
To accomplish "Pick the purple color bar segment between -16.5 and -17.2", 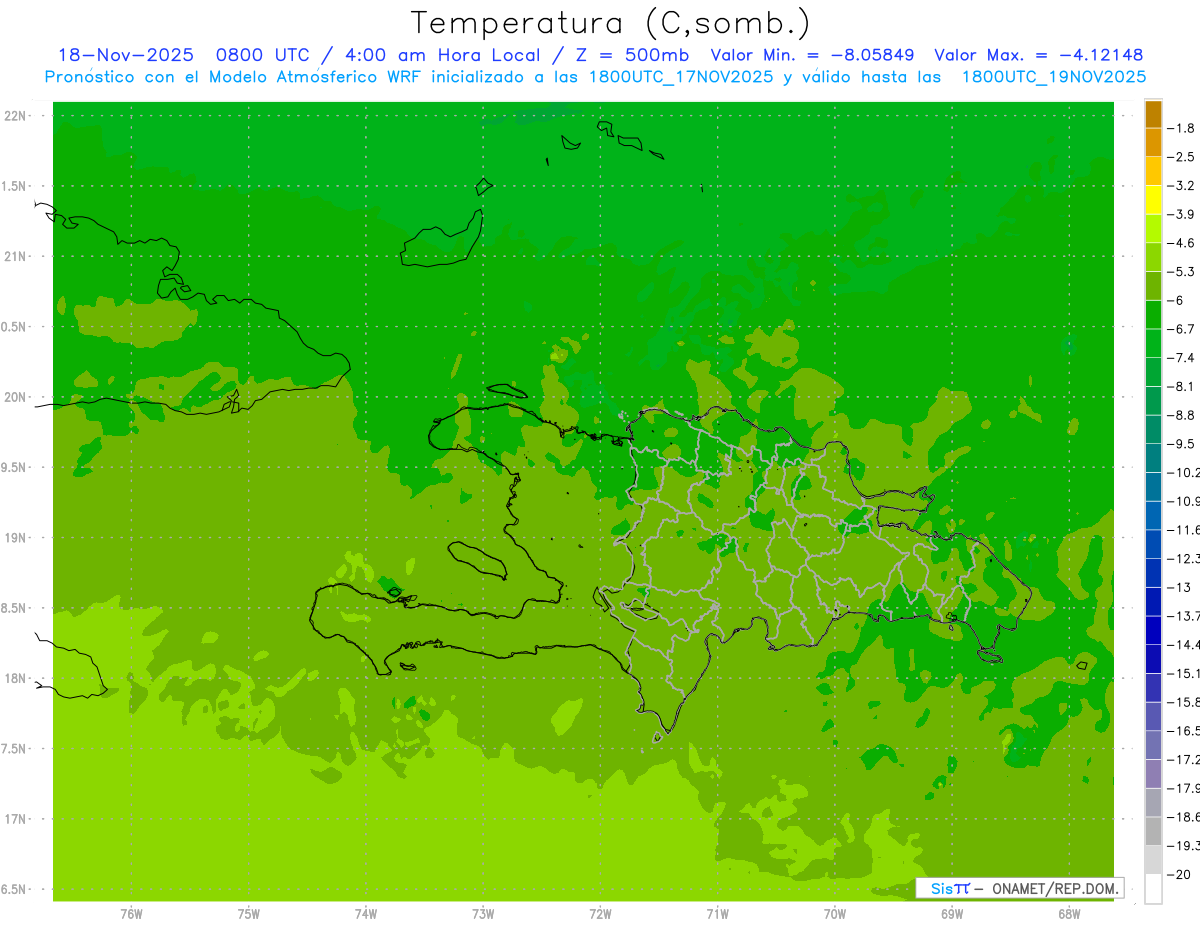I will [x=1153, y=745].
